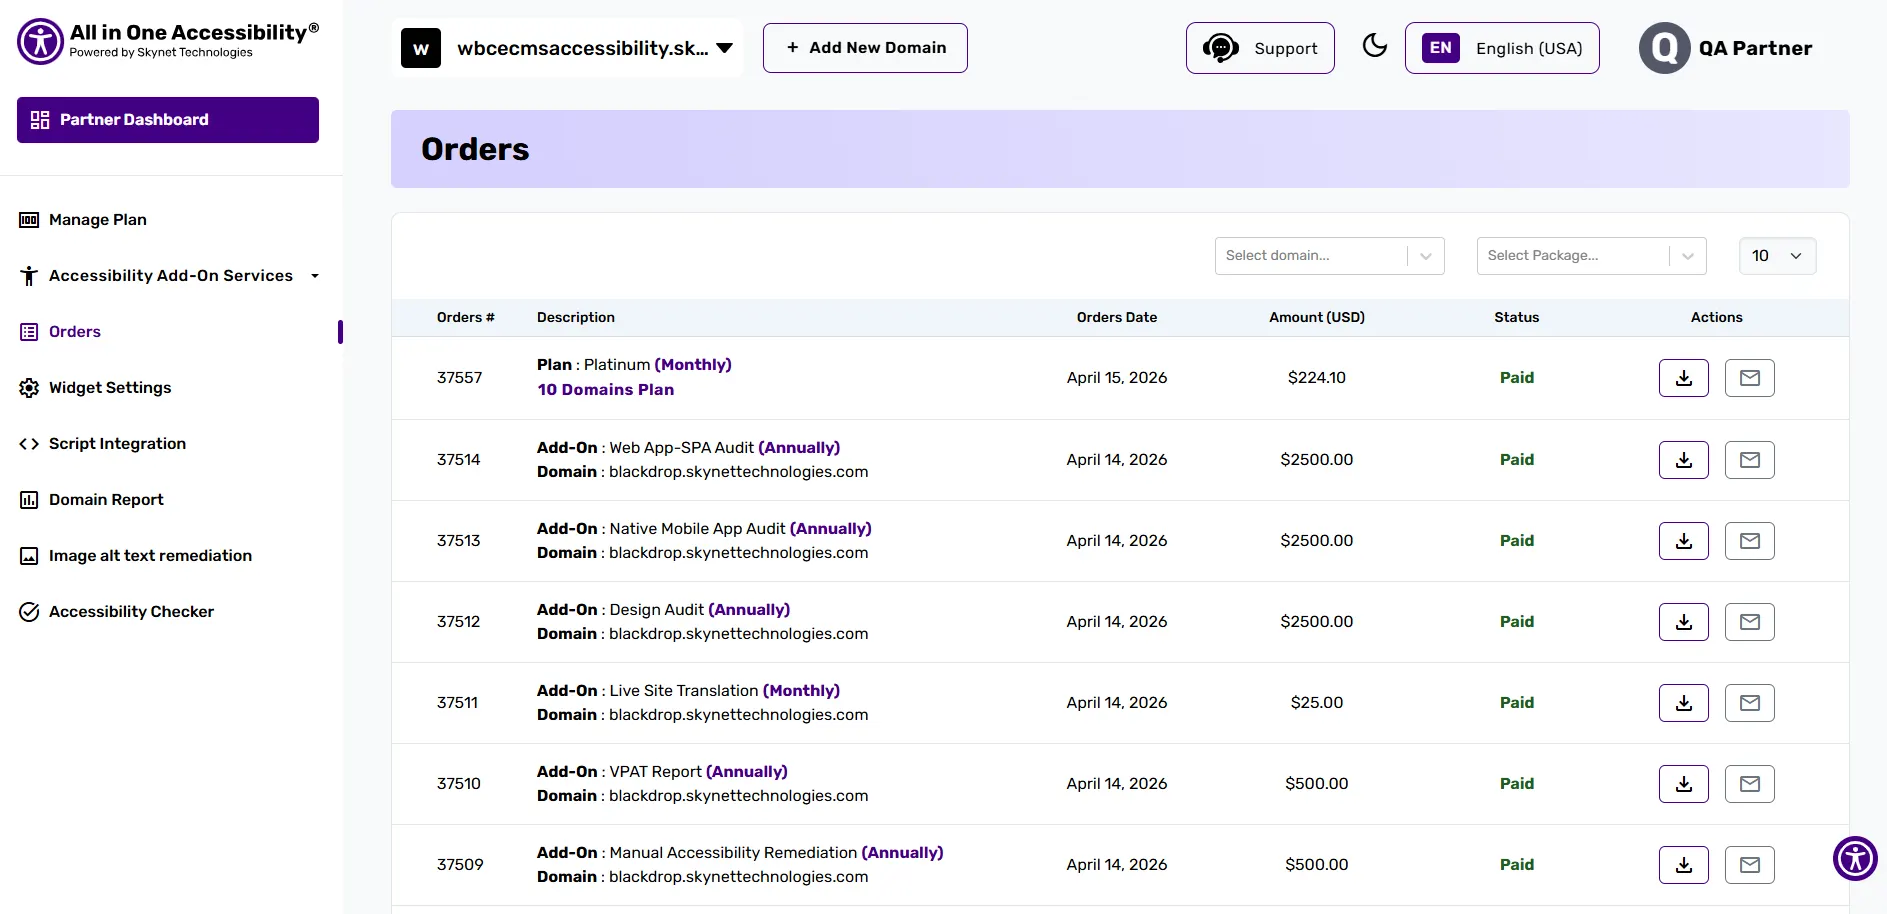
Task: Email invoice for order 37557
Action: point(1750,378)
